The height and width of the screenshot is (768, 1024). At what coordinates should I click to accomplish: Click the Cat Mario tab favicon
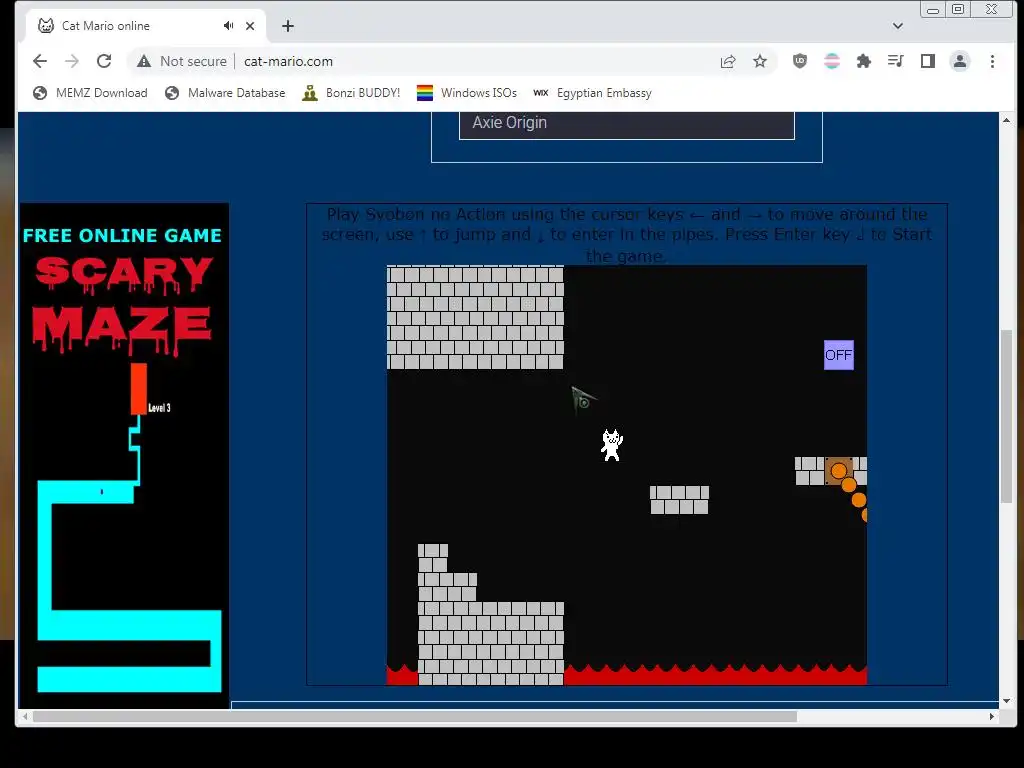[x=46, y=25]
